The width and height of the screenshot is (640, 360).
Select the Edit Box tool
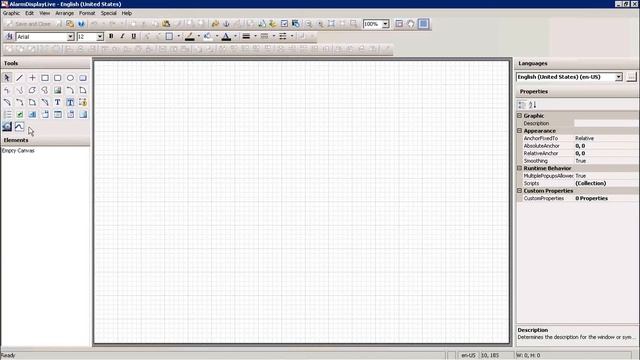point(32,114)
